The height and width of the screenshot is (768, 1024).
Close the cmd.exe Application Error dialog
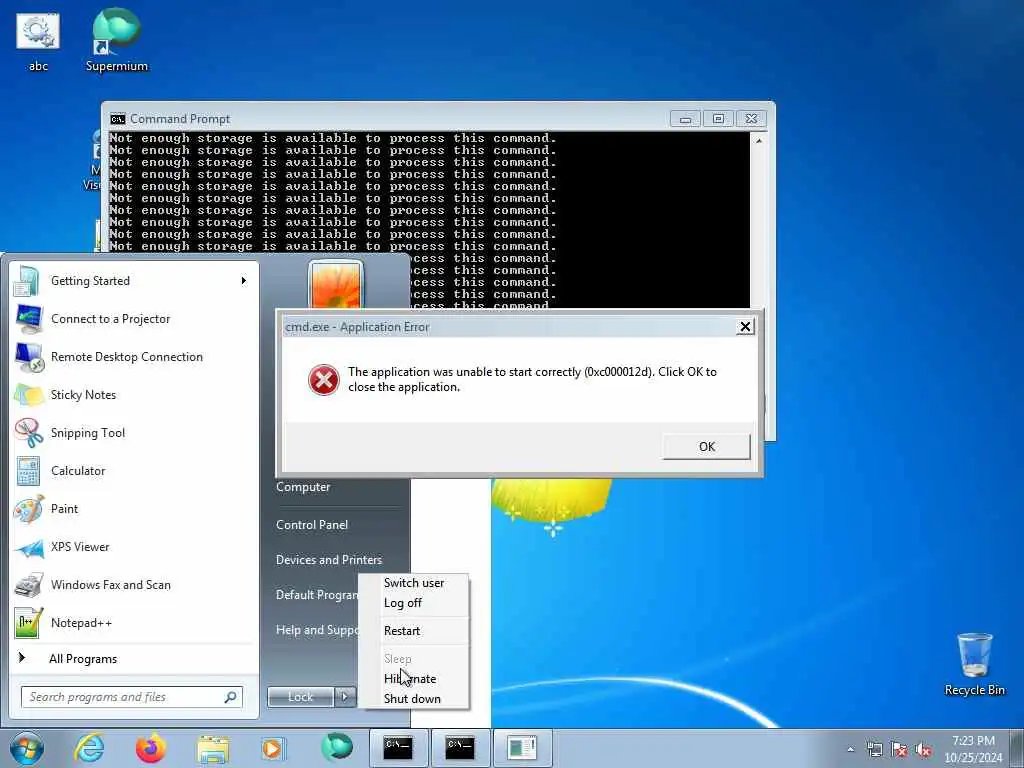(x=745, y=327)
